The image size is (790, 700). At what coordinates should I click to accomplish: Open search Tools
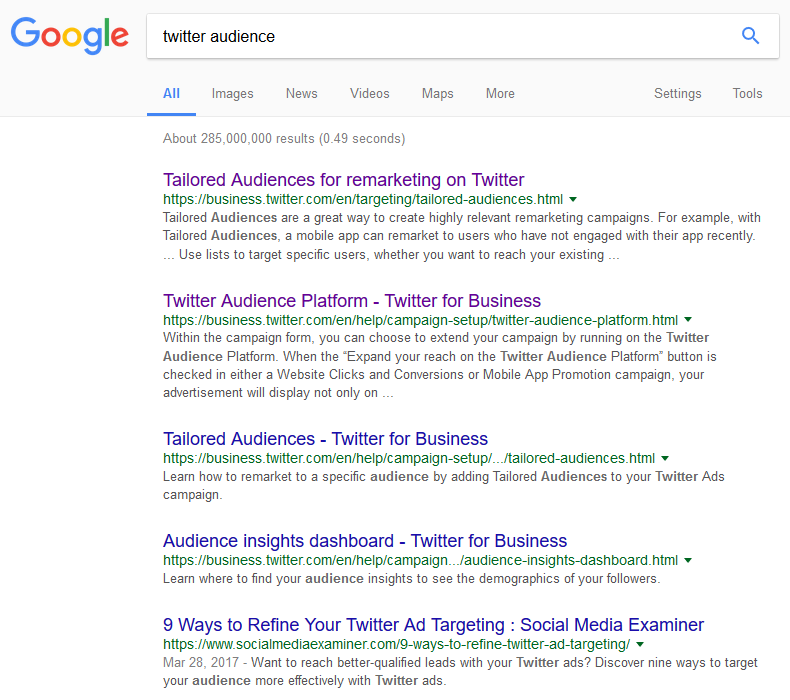click(747, 94)
